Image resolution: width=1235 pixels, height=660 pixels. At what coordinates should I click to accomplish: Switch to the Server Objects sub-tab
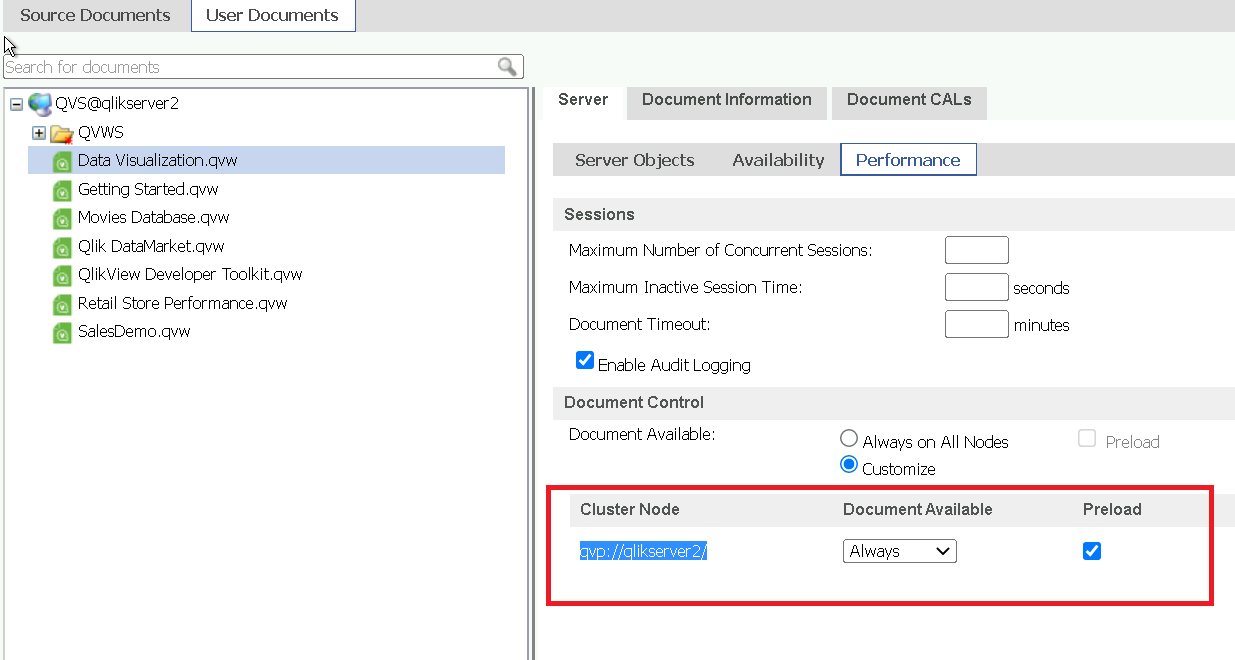tap(635, 160)
